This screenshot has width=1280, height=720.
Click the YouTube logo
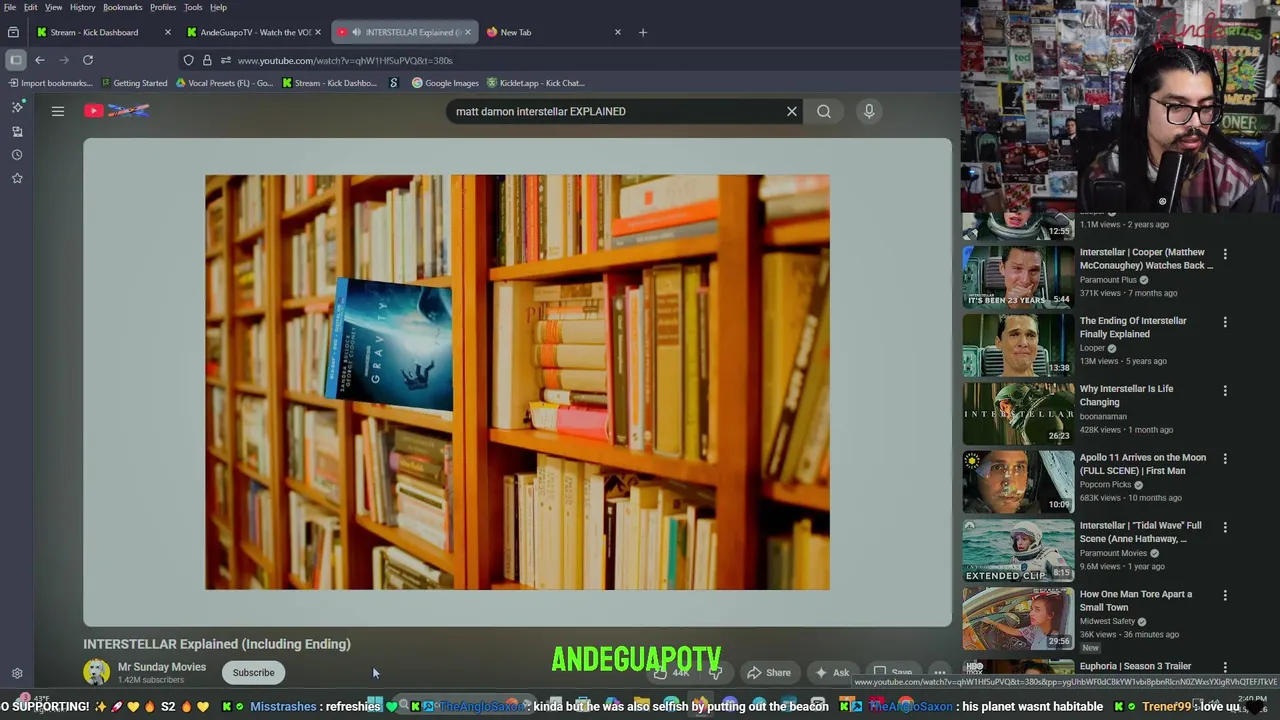pos(117,110)
